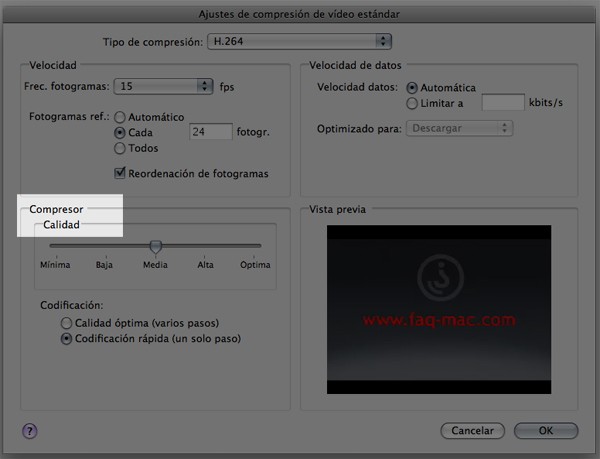
Task: Click the quality slider handle
Action: pyautogui.click(x=155, y=247)
